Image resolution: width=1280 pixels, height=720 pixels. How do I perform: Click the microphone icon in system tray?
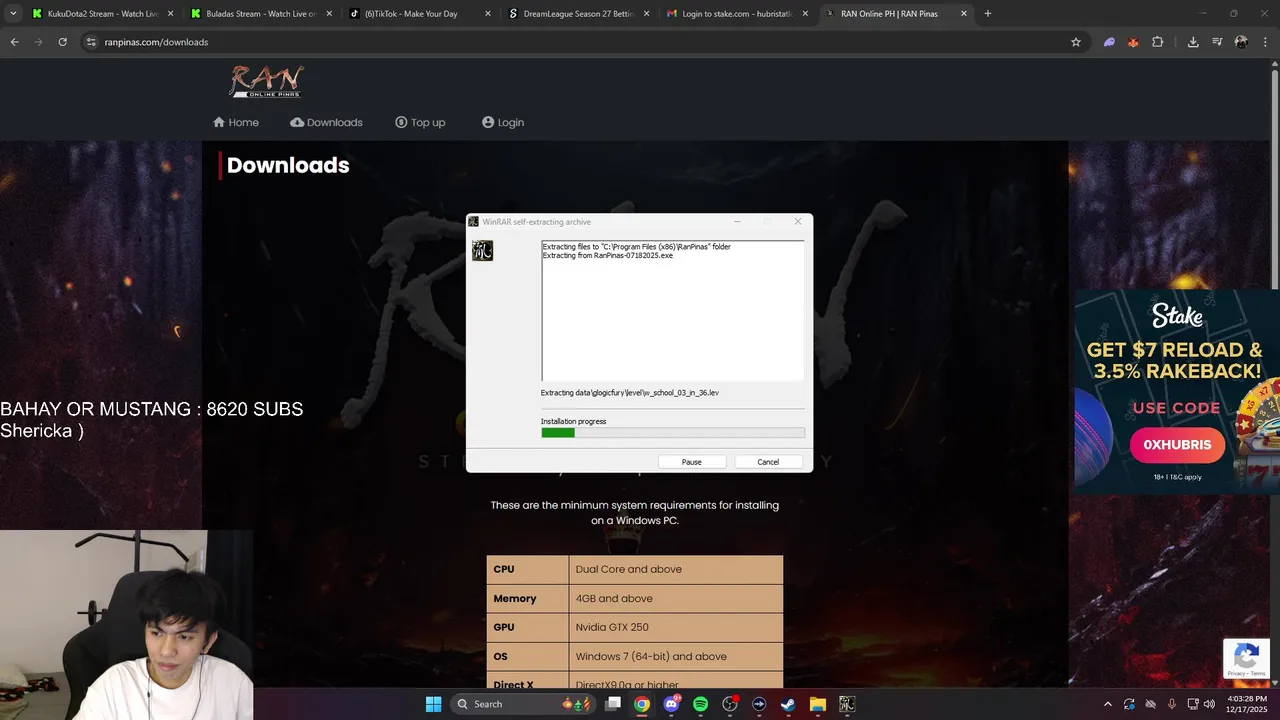coord(1172,704)
